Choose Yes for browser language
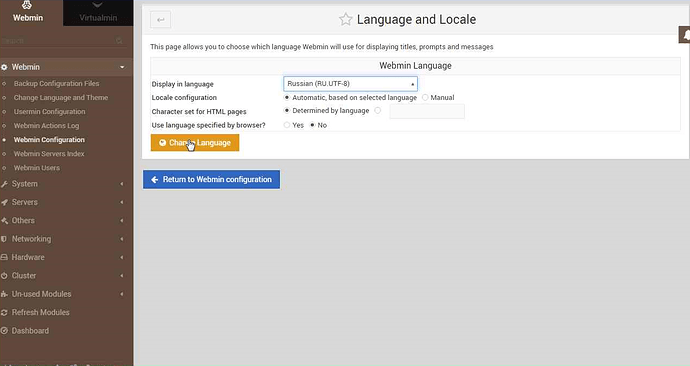690x366 pixels. (x=287, y=125)
